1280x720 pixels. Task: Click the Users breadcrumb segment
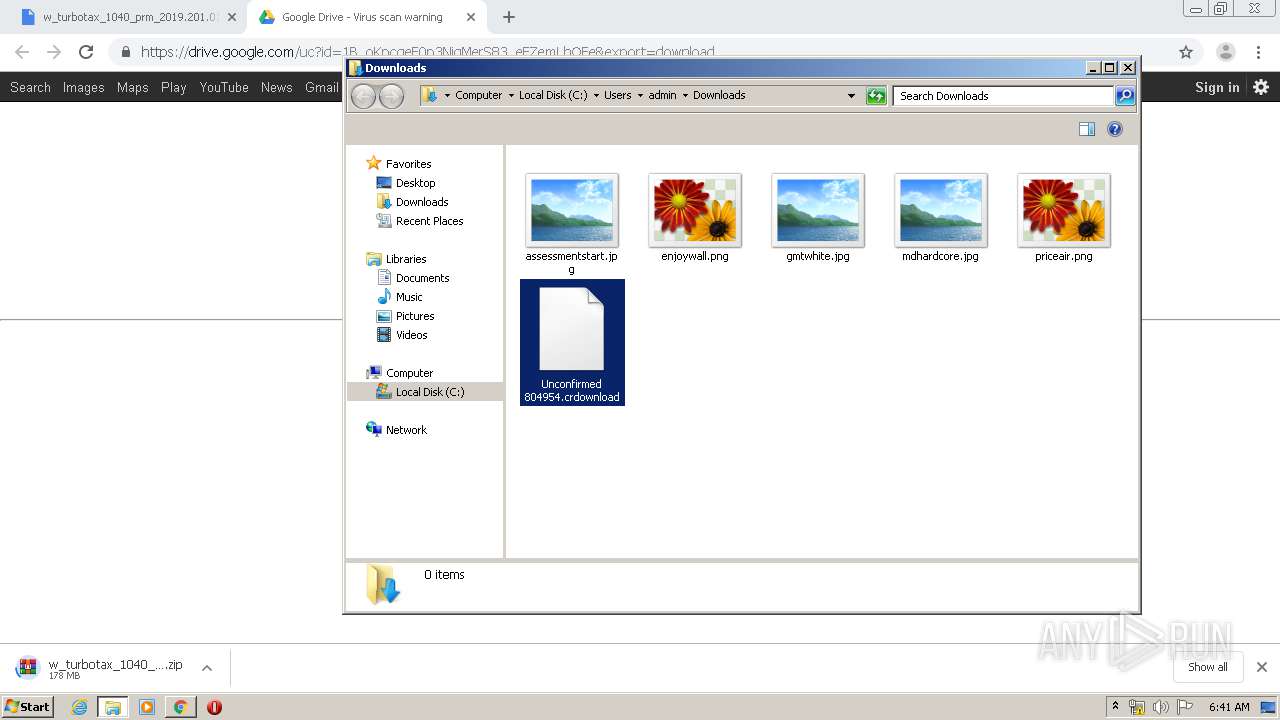[617, 96]
